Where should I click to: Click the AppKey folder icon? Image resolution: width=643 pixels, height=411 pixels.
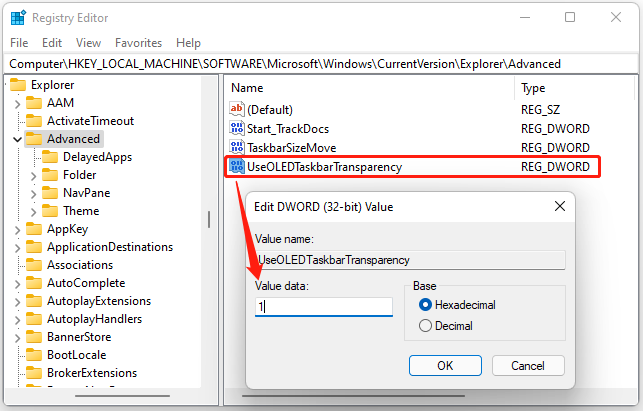point(34,229)
